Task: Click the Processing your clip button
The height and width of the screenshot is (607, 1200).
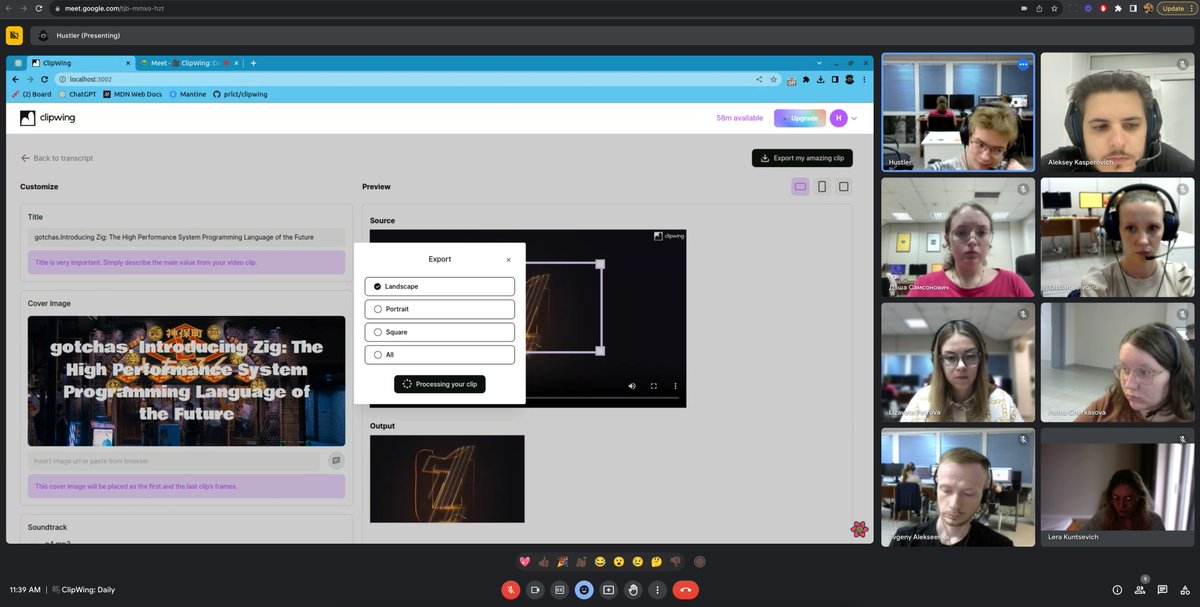Action: pyautogui.click(x=440, y=384)
